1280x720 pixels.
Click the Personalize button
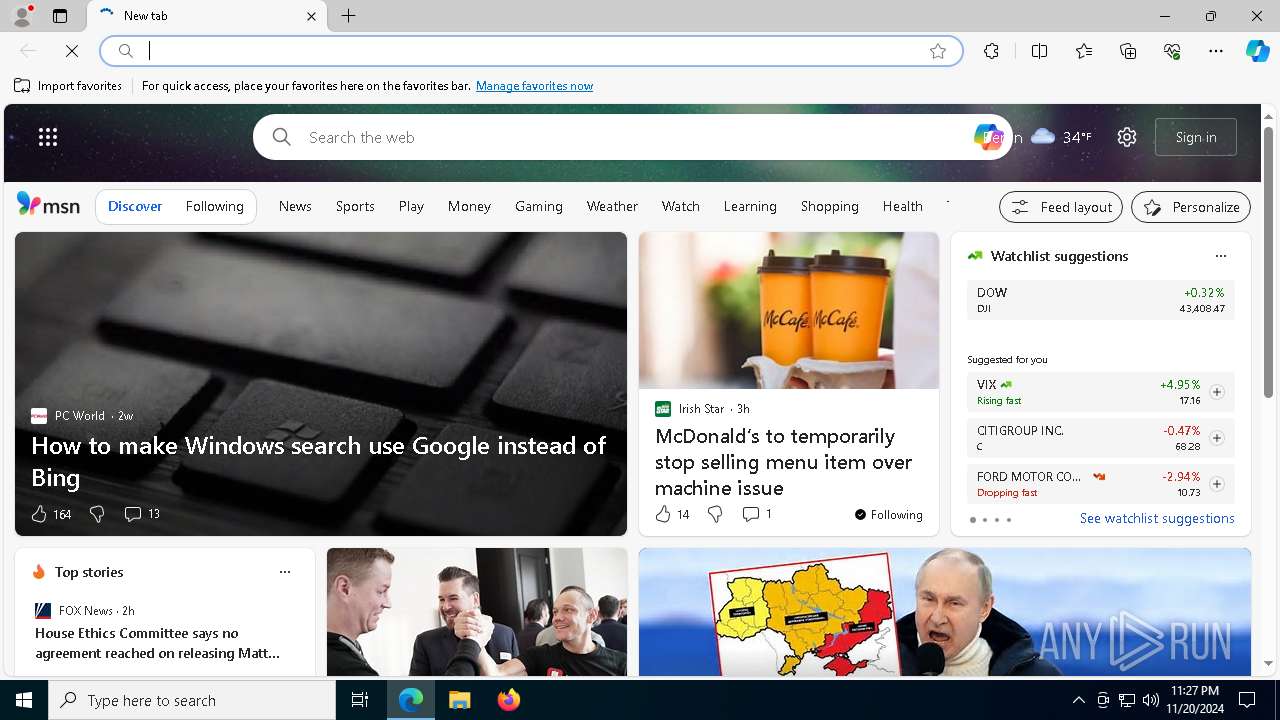[x=1191, y=207]
